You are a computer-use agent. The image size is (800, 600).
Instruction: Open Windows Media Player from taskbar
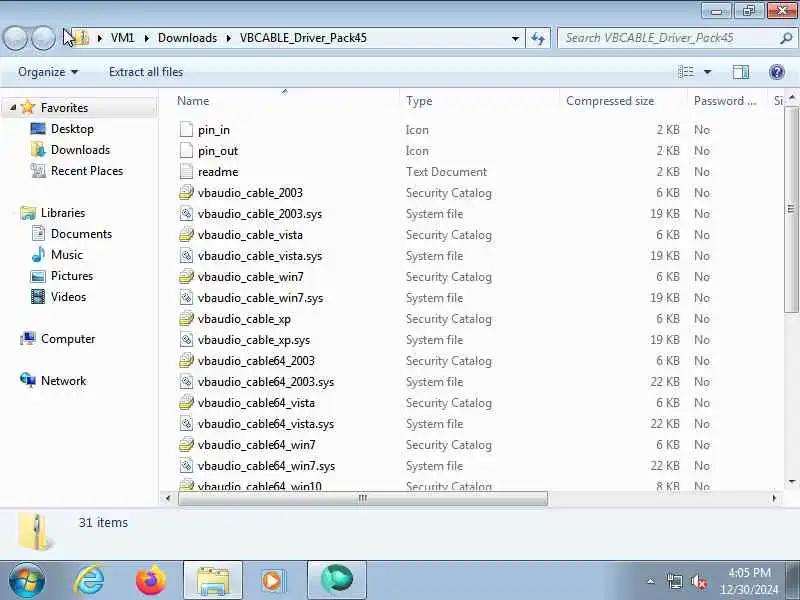[x=274, y=580]
